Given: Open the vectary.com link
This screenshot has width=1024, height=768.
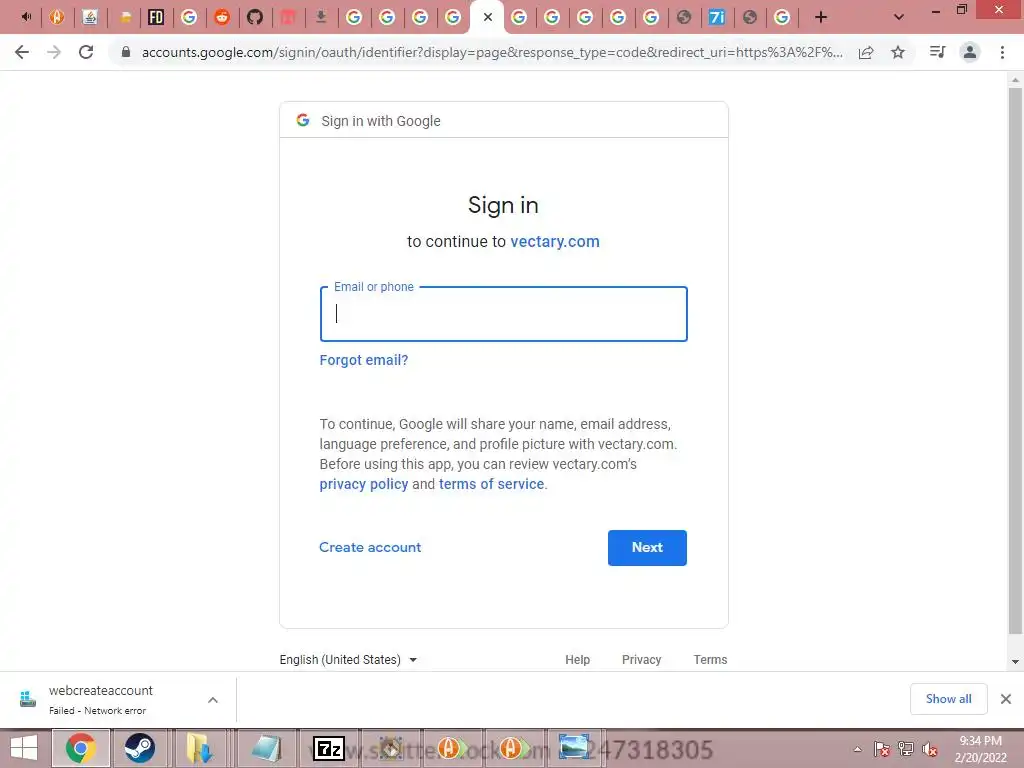Looking at the screenshot, I should [x=554, y=242].
